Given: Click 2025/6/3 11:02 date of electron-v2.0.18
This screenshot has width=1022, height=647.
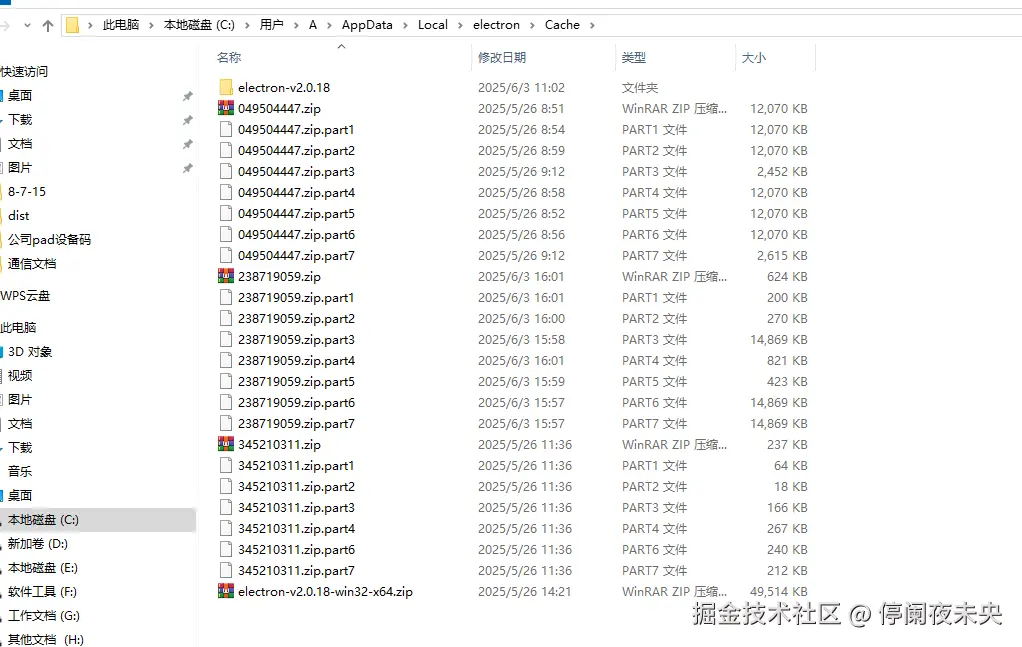Looking at the screenshot, I should tap(521, 87).
